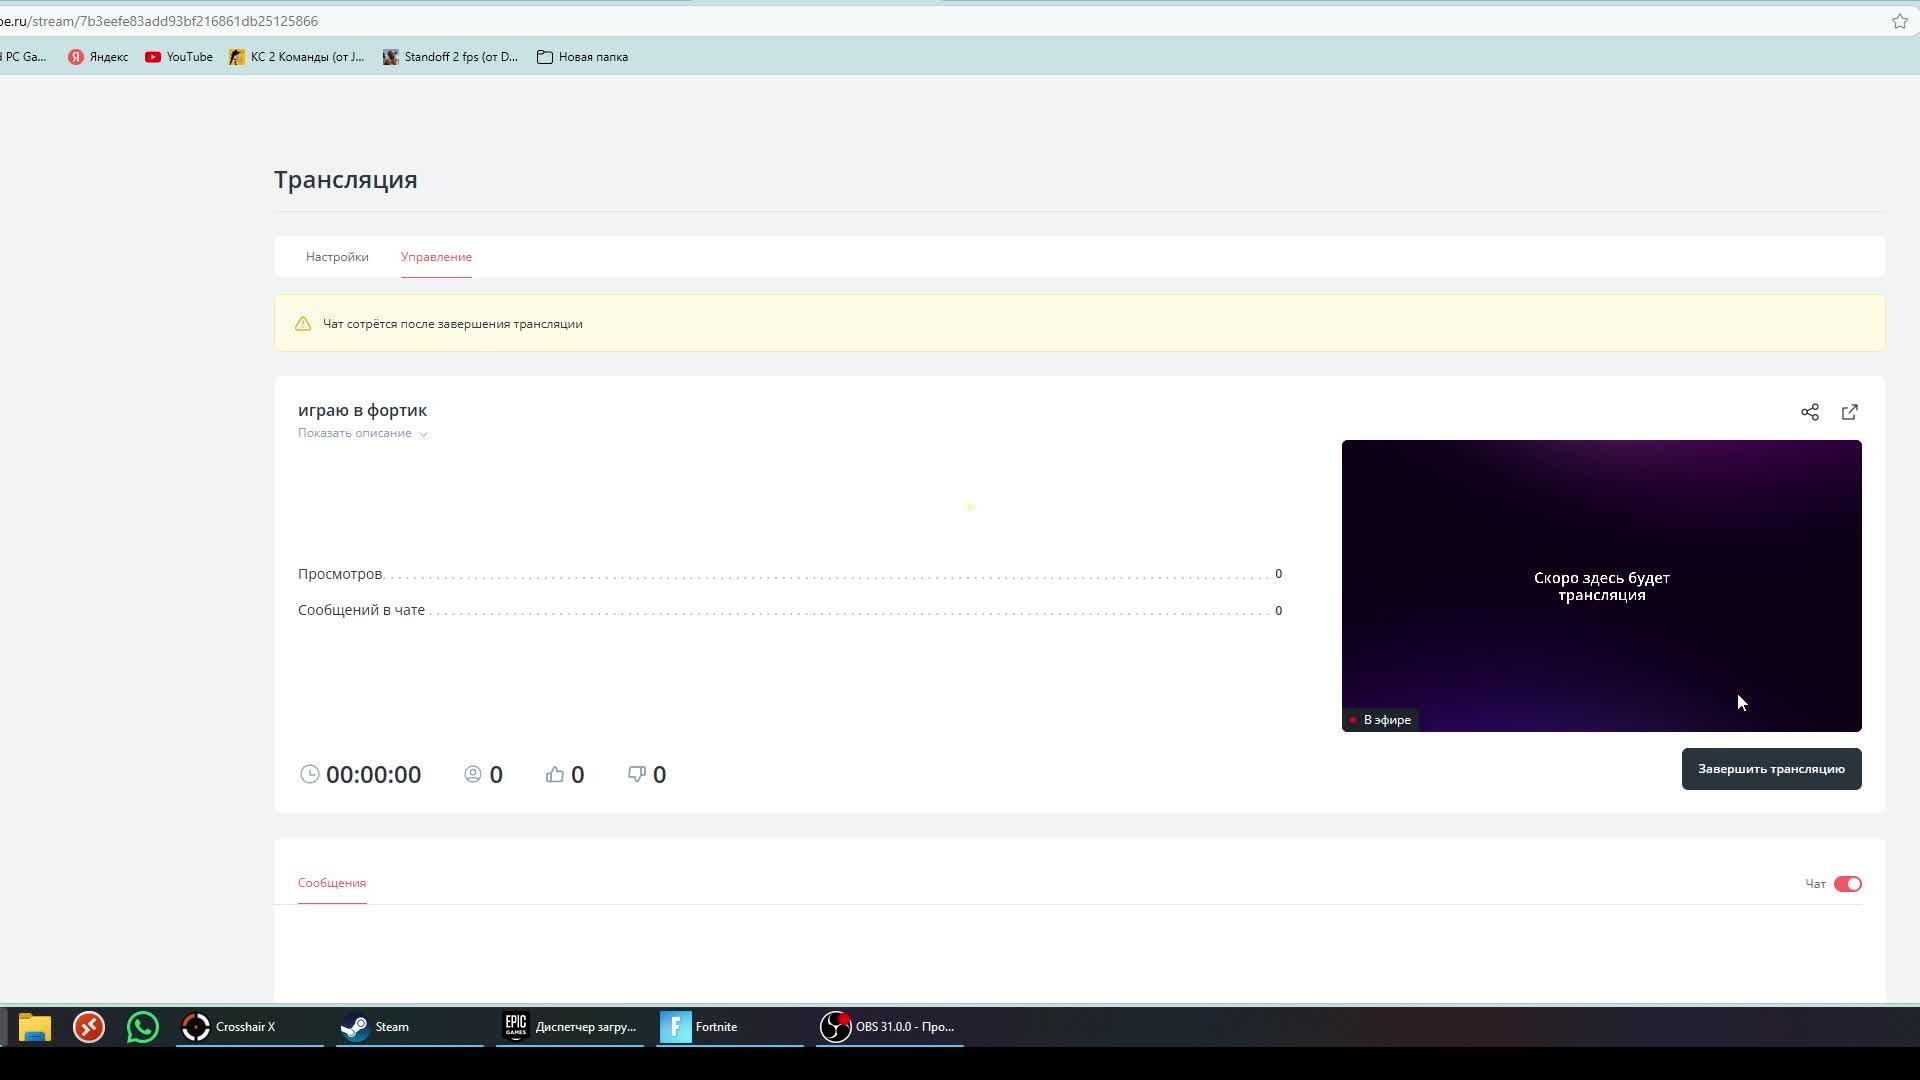This screenshot has height=1080, width=1920.
Task: Open the Сообщения chat tab
Action: 332,883
